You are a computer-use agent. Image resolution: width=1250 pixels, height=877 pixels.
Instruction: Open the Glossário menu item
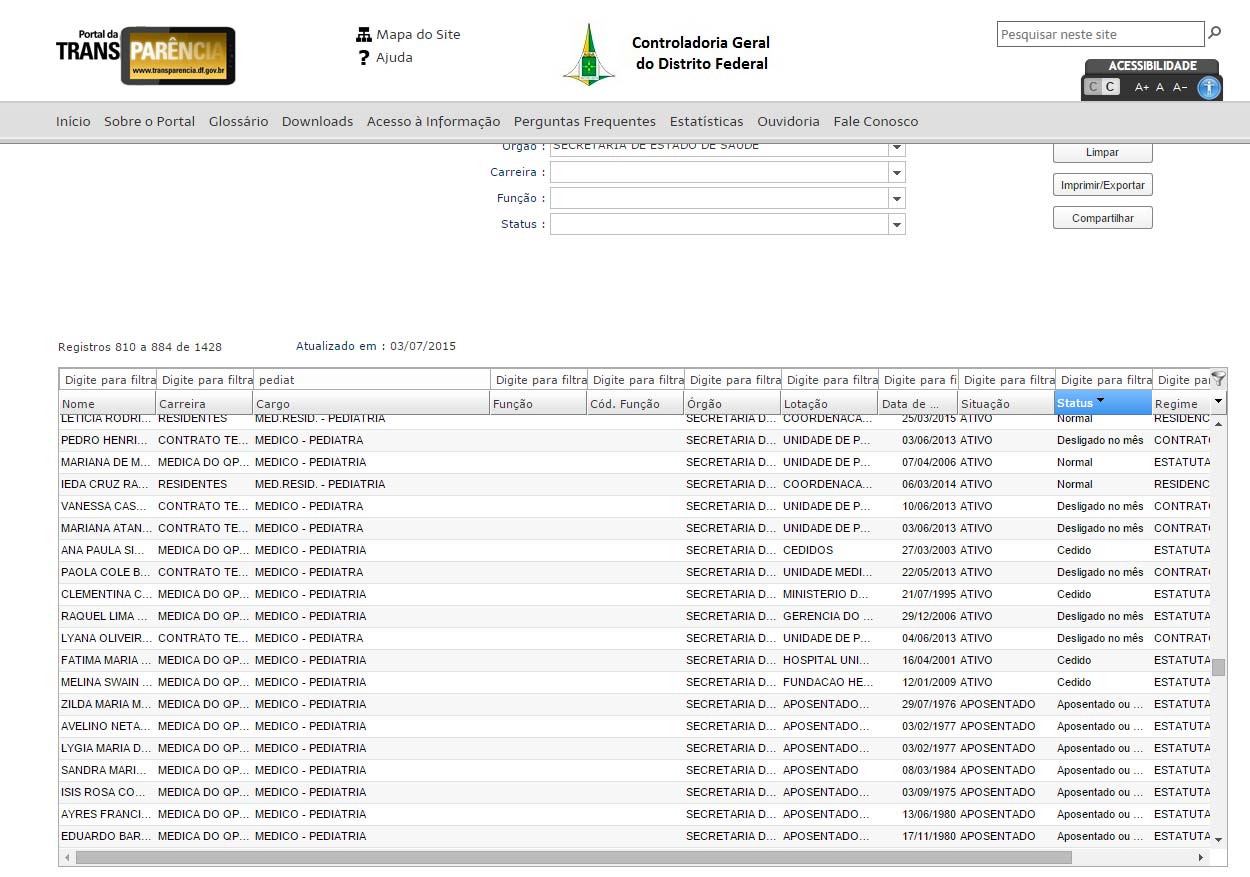click(238, 122)
